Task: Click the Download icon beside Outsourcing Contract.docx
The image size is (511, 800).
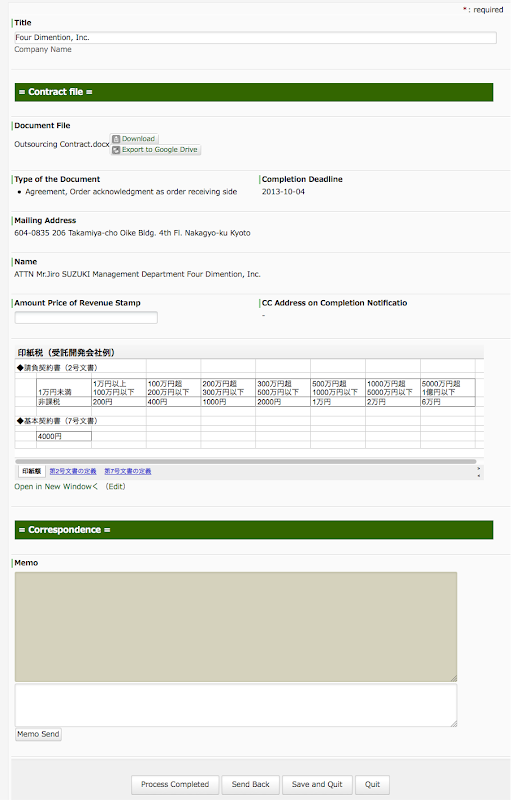Action: tap(116, 139)
